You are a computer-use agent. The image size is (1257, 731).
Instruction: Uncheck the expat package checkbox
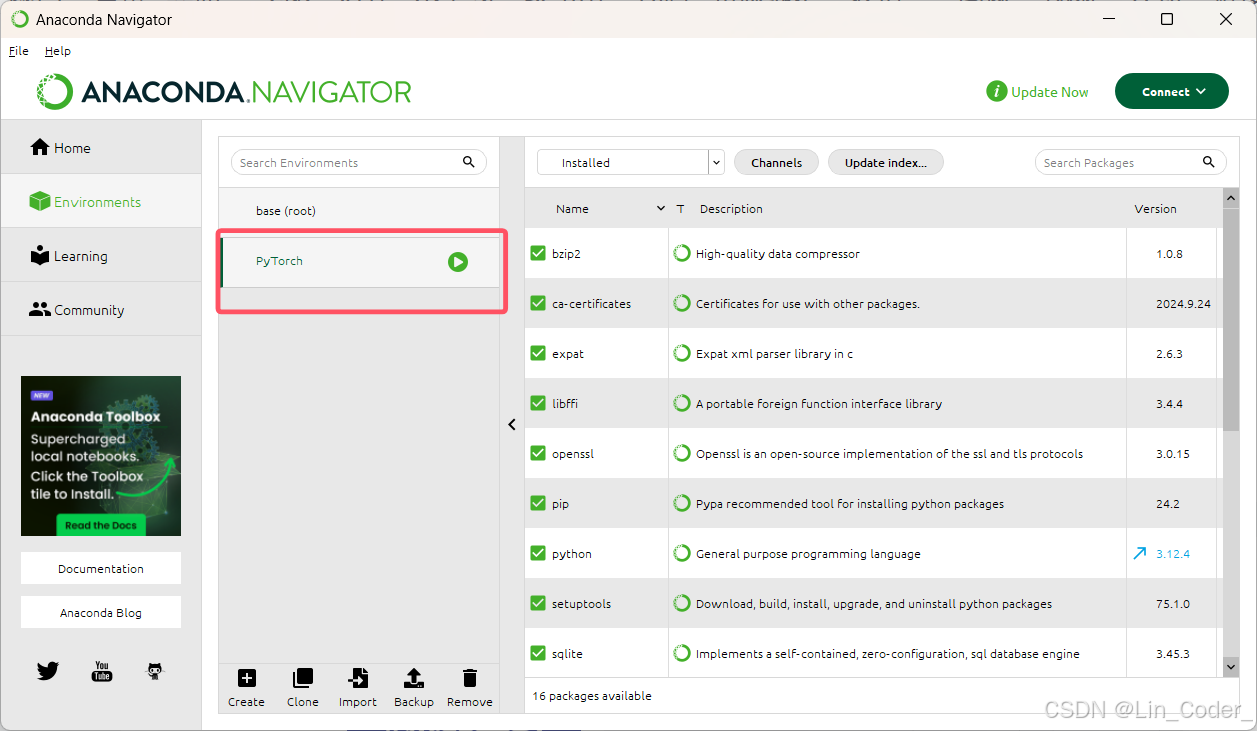538,353
